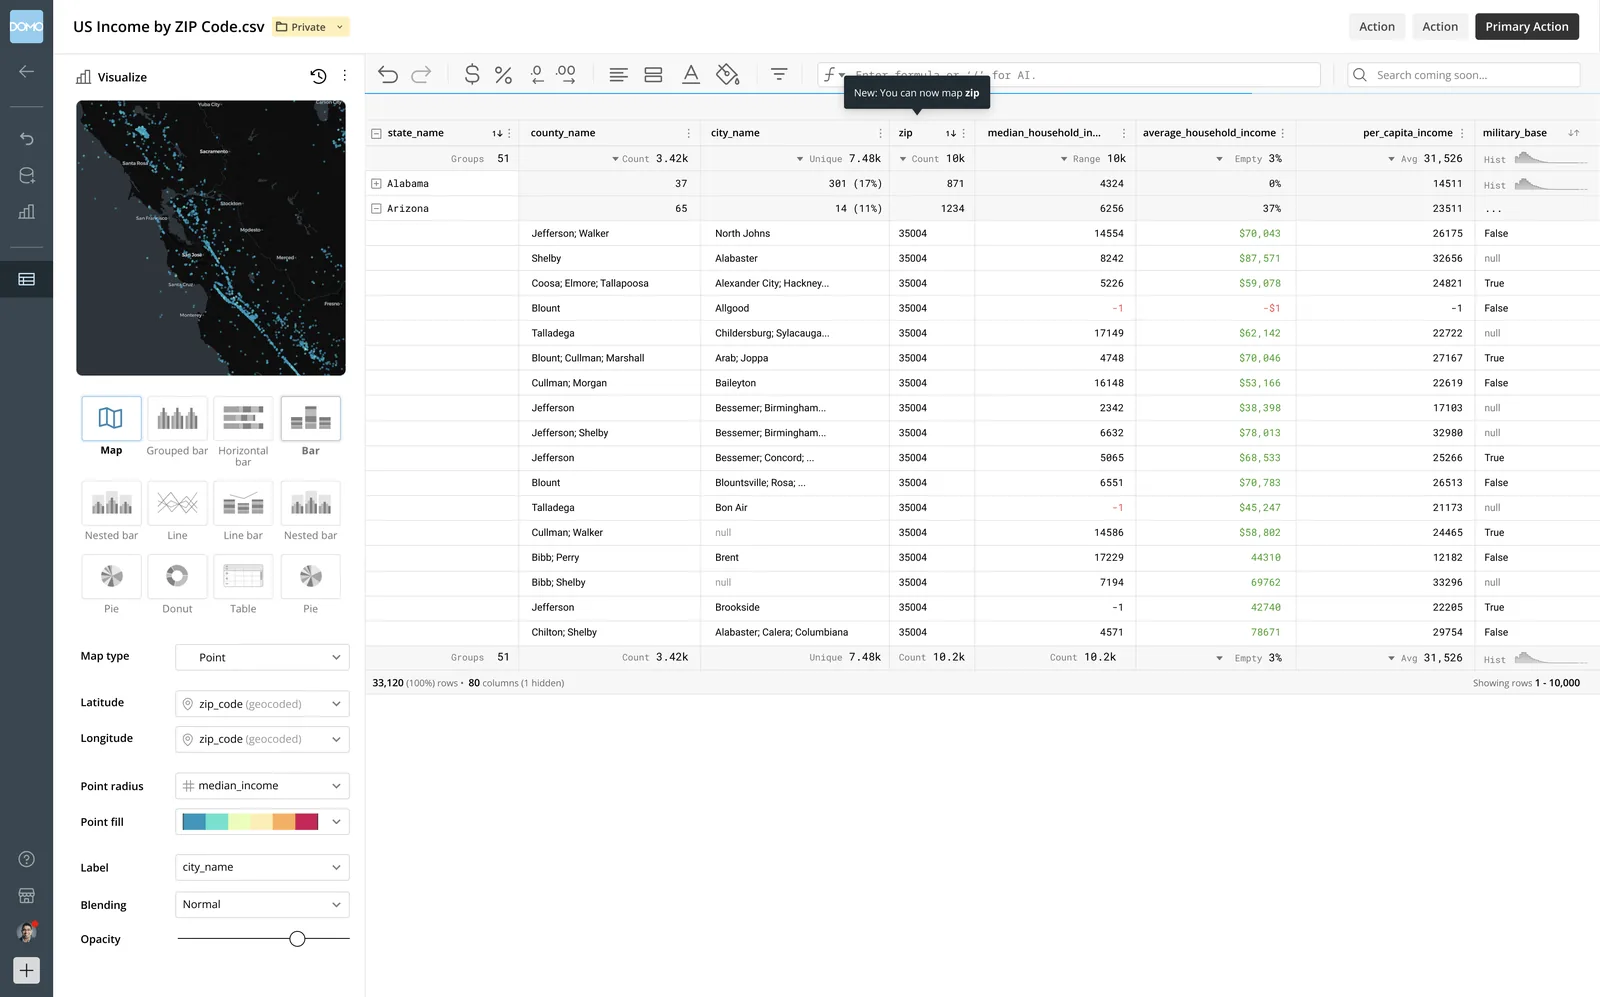Collapse all groups in state_name header
This screenshot has width=1600, height=997.
(x=376, y=133)
